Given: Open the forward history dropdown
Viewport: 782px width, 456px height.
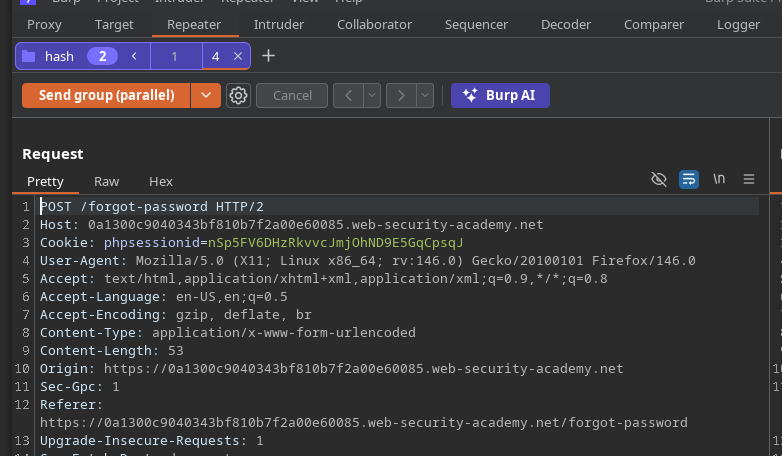Looking at the screenshot, I should point(425,95).
